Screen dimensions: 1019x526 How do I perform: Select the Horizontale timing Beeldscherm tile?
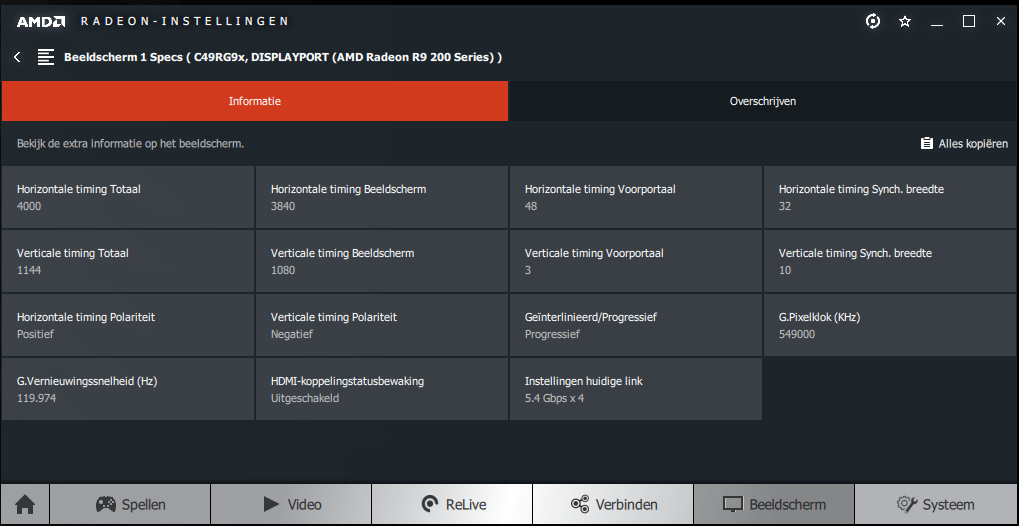[381, 197]
